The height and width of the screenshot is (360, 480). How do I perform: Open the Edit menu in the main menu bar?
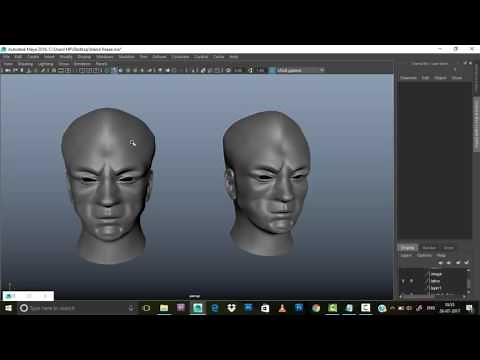click(19, 57)
